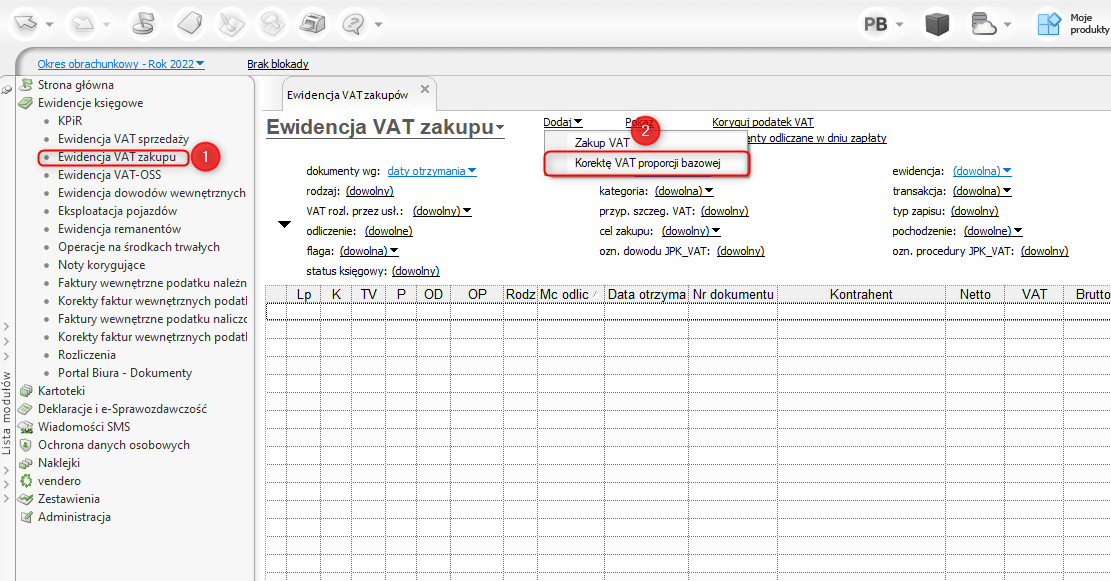The width and height of the screenshot is (1111, 581).
Task: Click ozn. procedury JPK_VAT (dowolny) link
Action: point(1044,251)
